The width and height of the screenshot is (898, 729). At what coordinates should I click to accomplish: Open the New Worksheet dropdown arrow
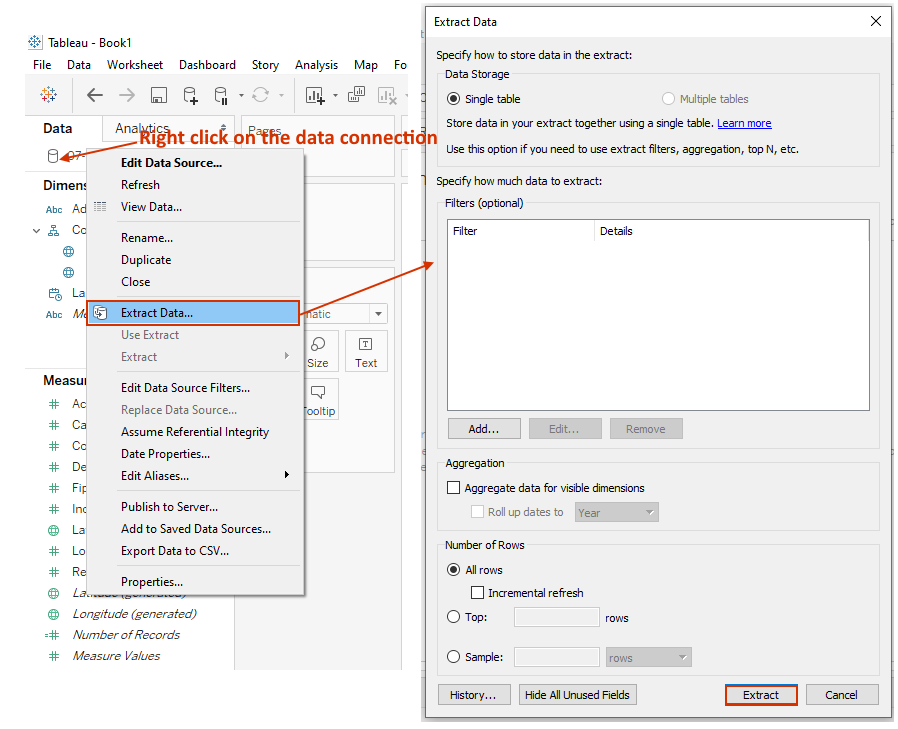[x=335, y=96]
